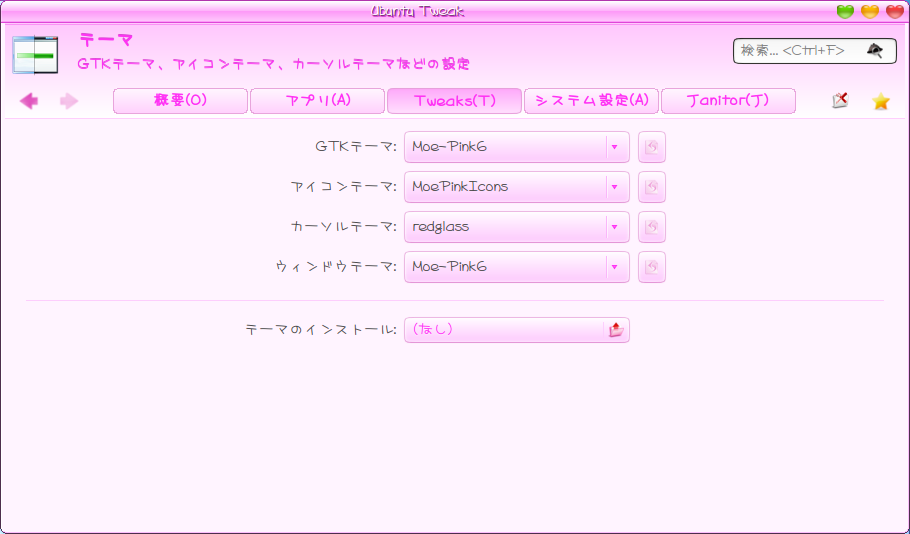This screenshot has width=910, height=534.
Task: Open the ウィンドウテーマ dropdown
Action: click(x=517, y=267)
